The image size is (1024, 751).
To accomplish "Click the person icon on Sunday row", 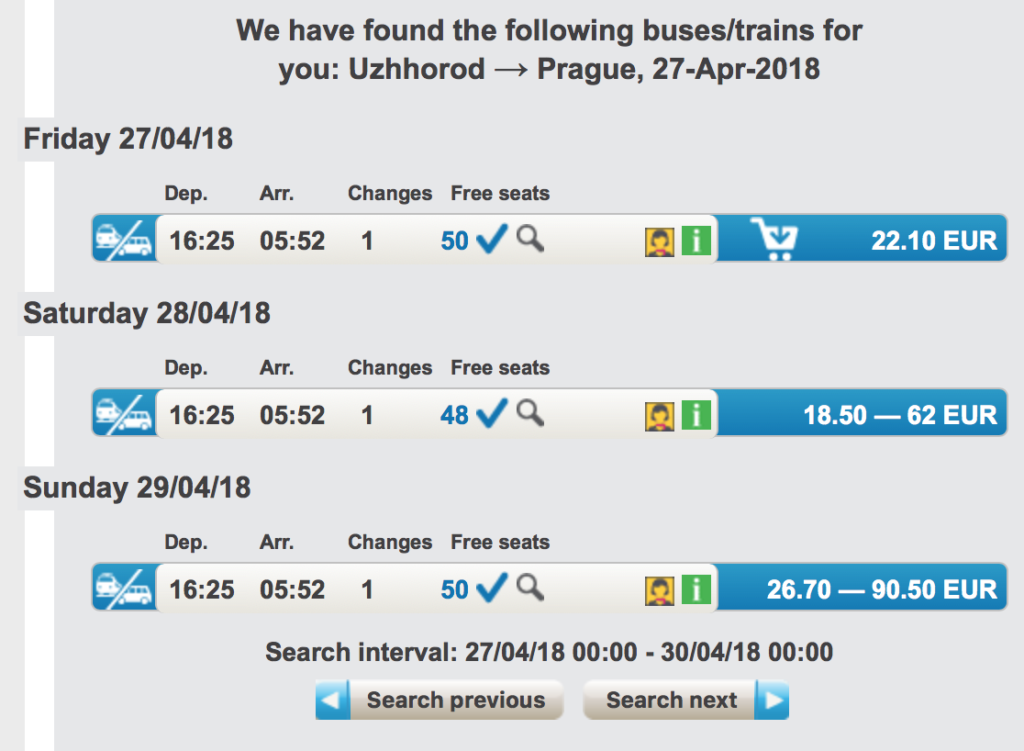I will point(659,590).
